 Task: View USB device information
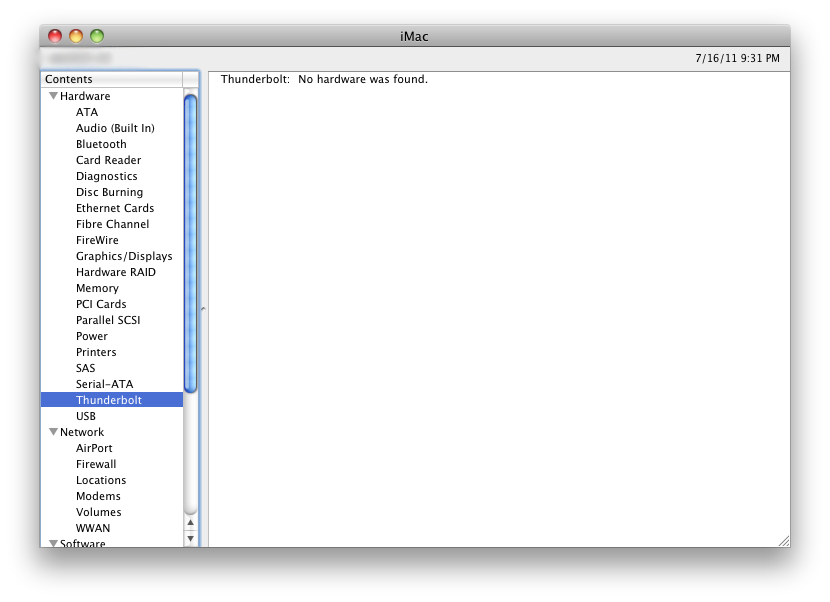pos(86,416)
